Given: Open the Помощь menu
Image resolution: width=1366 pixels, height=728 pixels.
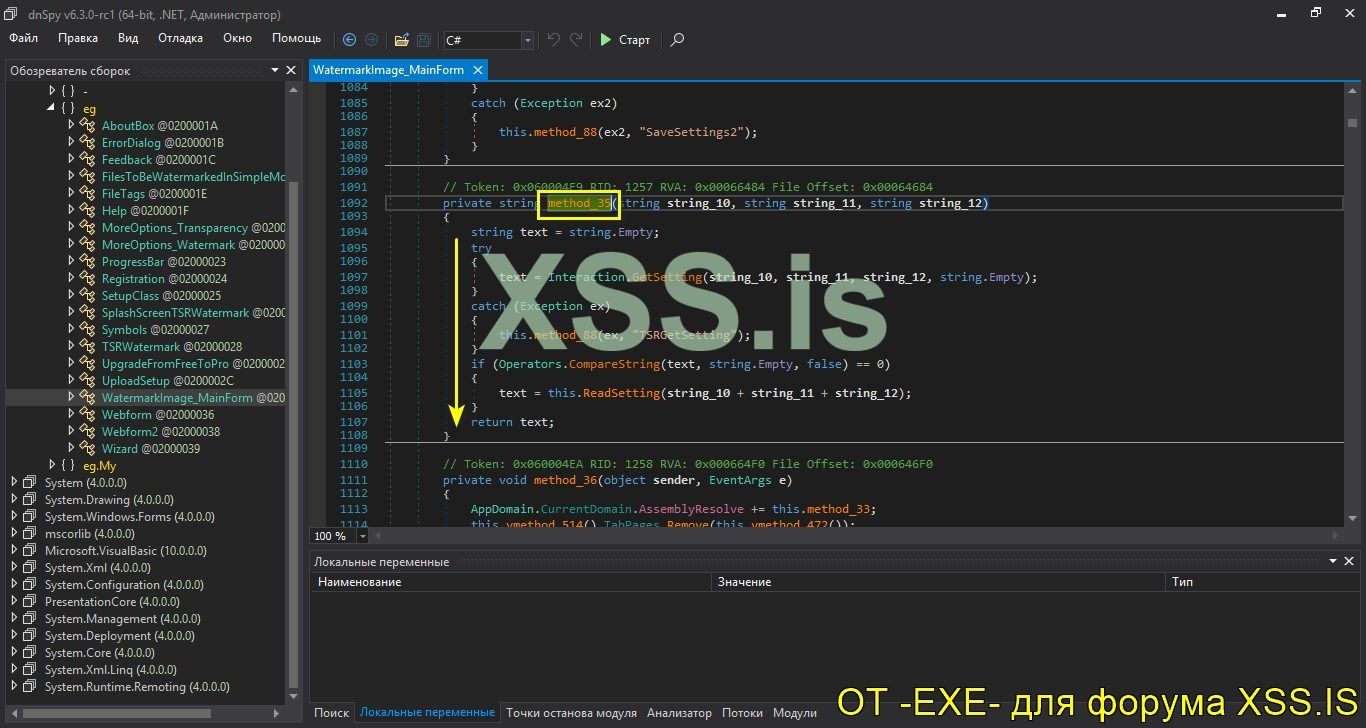Looking at the screenshot, I should pos(297,38).
